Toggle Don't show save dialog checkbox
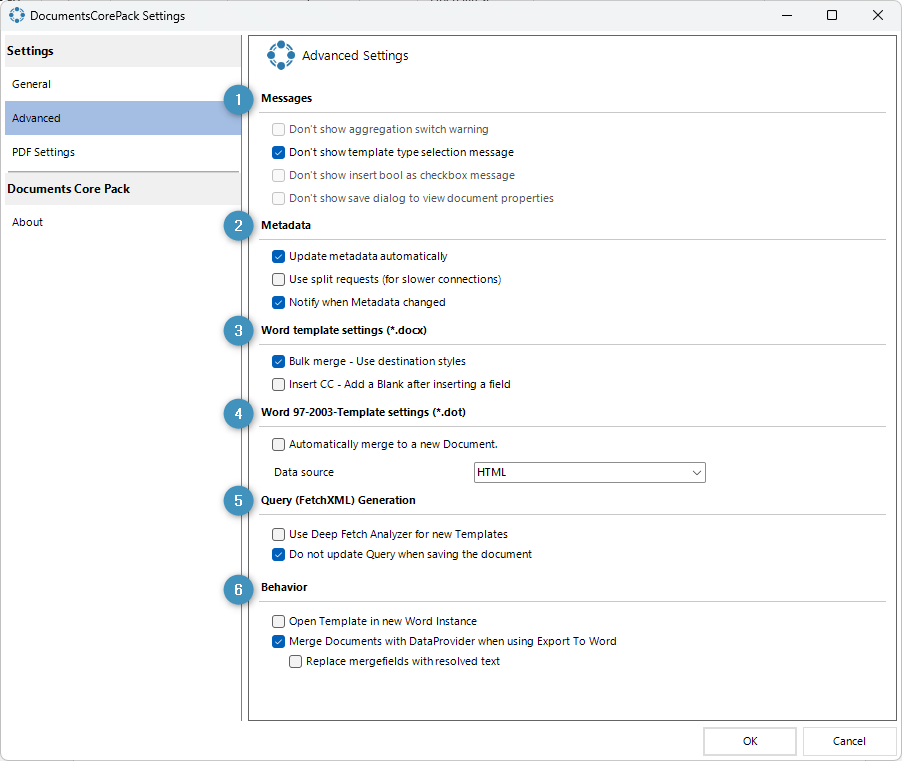 click(x=278, y=198)
